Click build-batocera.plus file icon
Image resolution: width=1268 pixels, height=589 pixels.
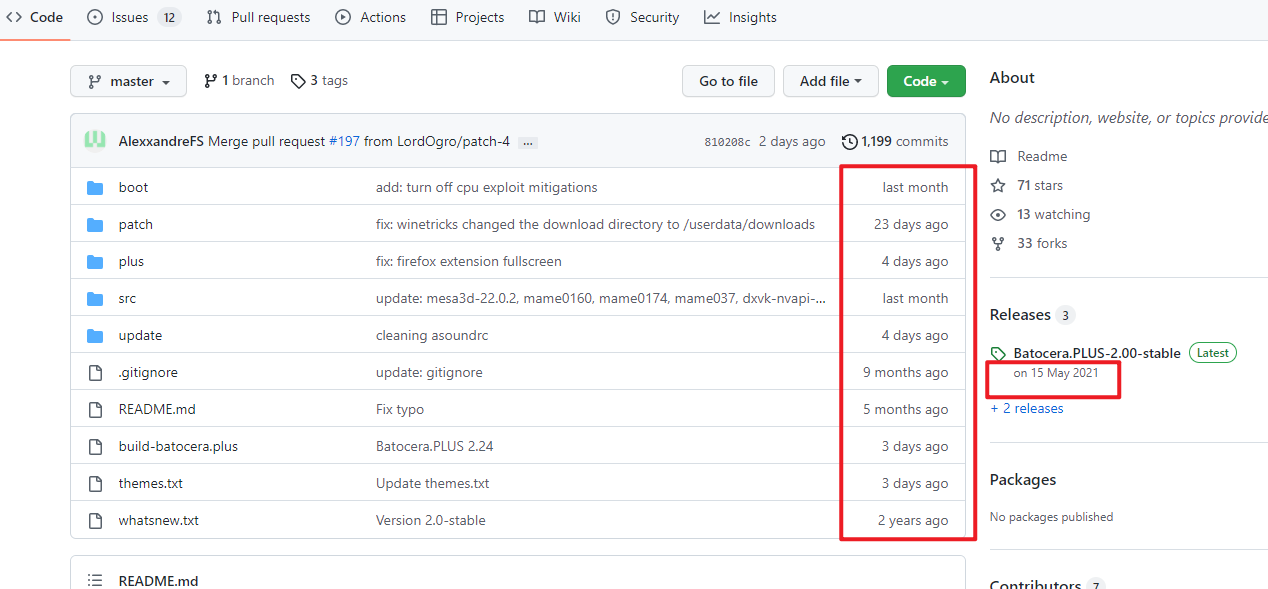(x=95, y=447)
